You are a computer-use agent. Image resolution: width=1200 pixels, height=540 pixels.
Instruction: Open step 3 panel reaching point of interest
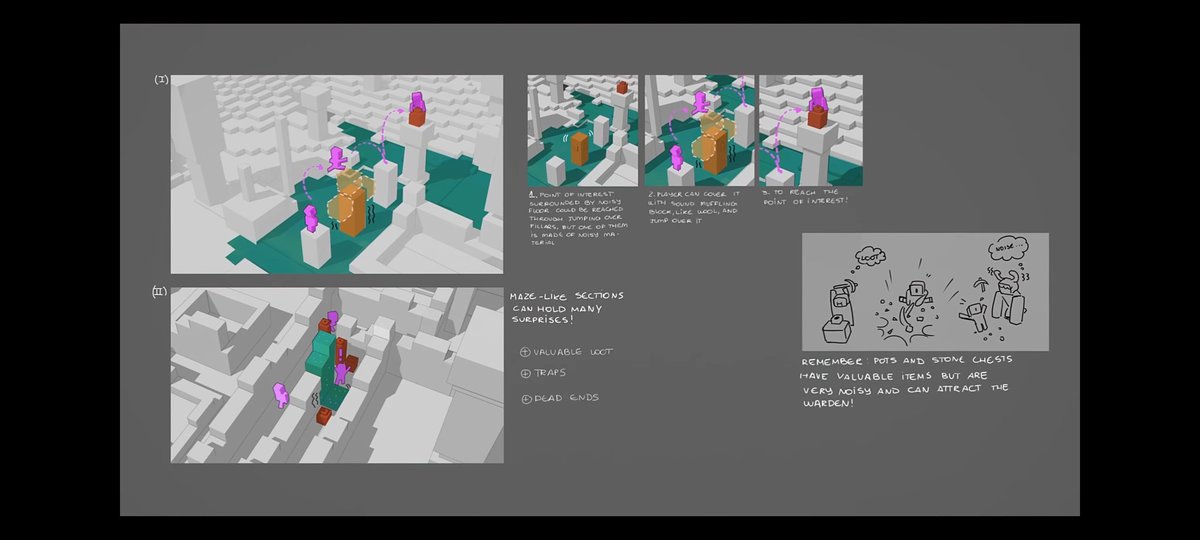(811, 130)
